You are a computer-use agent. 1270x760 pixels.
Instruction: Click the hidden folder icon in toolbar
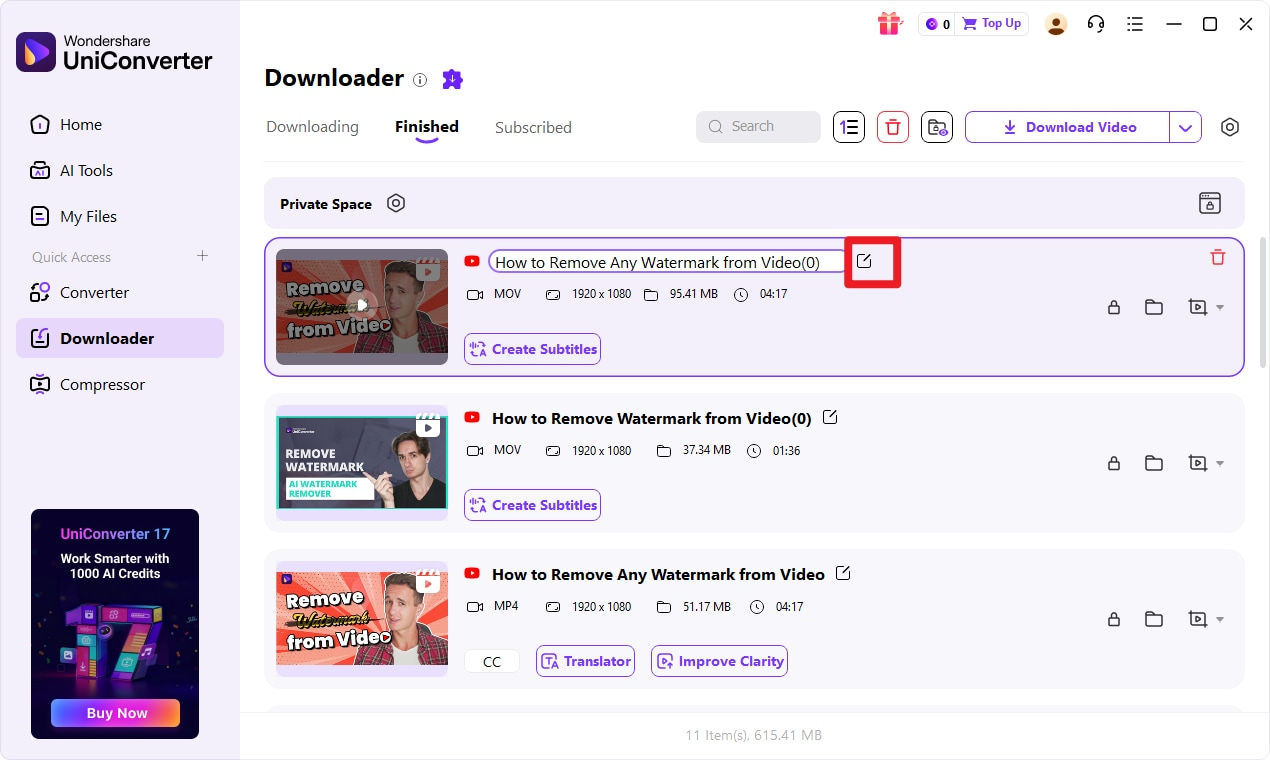937,127
